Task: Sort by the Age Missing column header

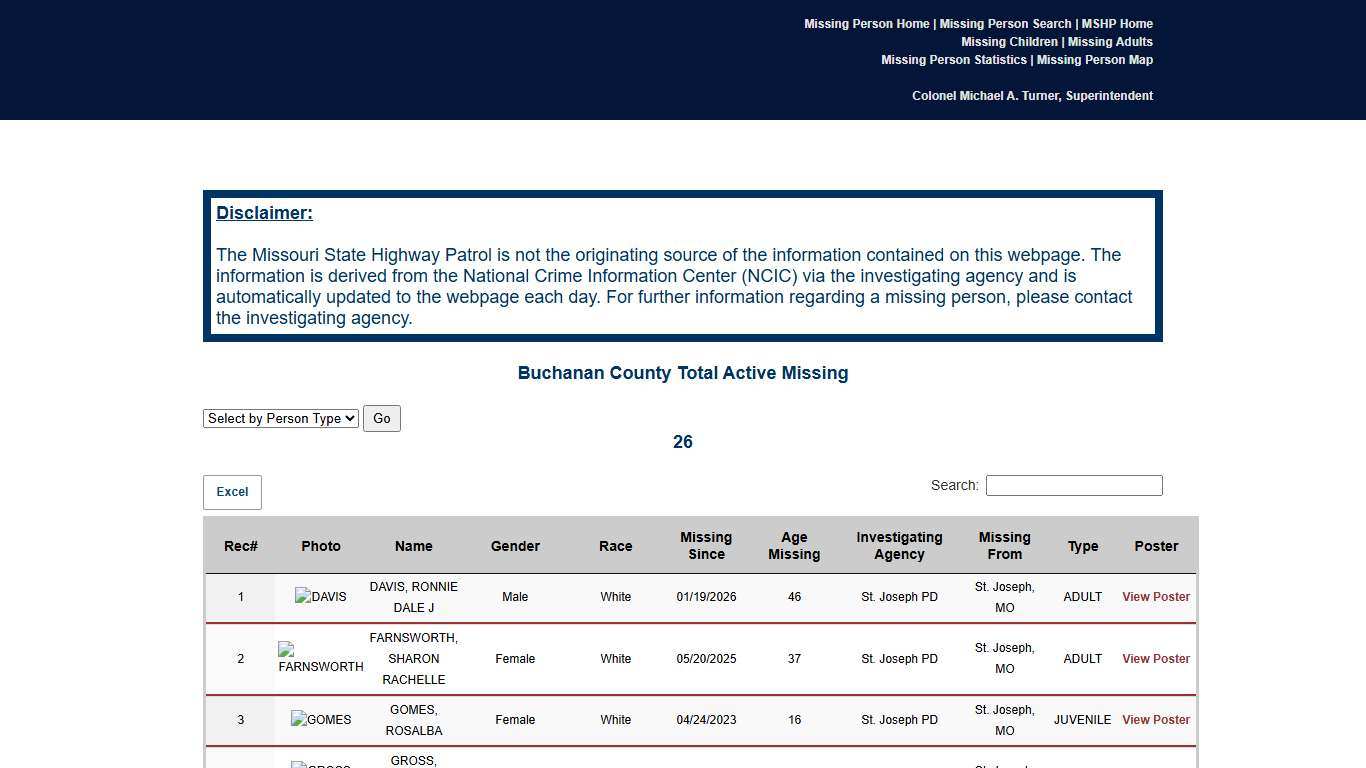Action: (x=794, y=546)
